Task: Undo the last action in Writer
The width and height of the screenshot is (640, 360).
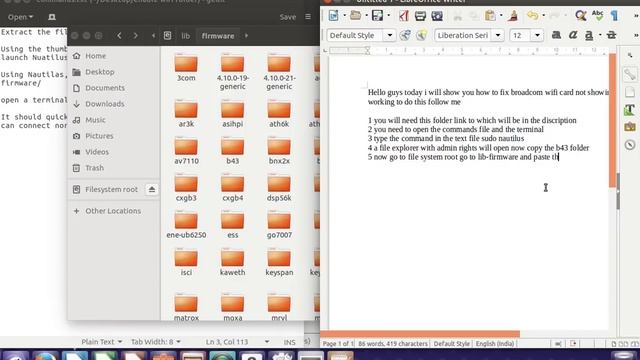Action: 532,16
